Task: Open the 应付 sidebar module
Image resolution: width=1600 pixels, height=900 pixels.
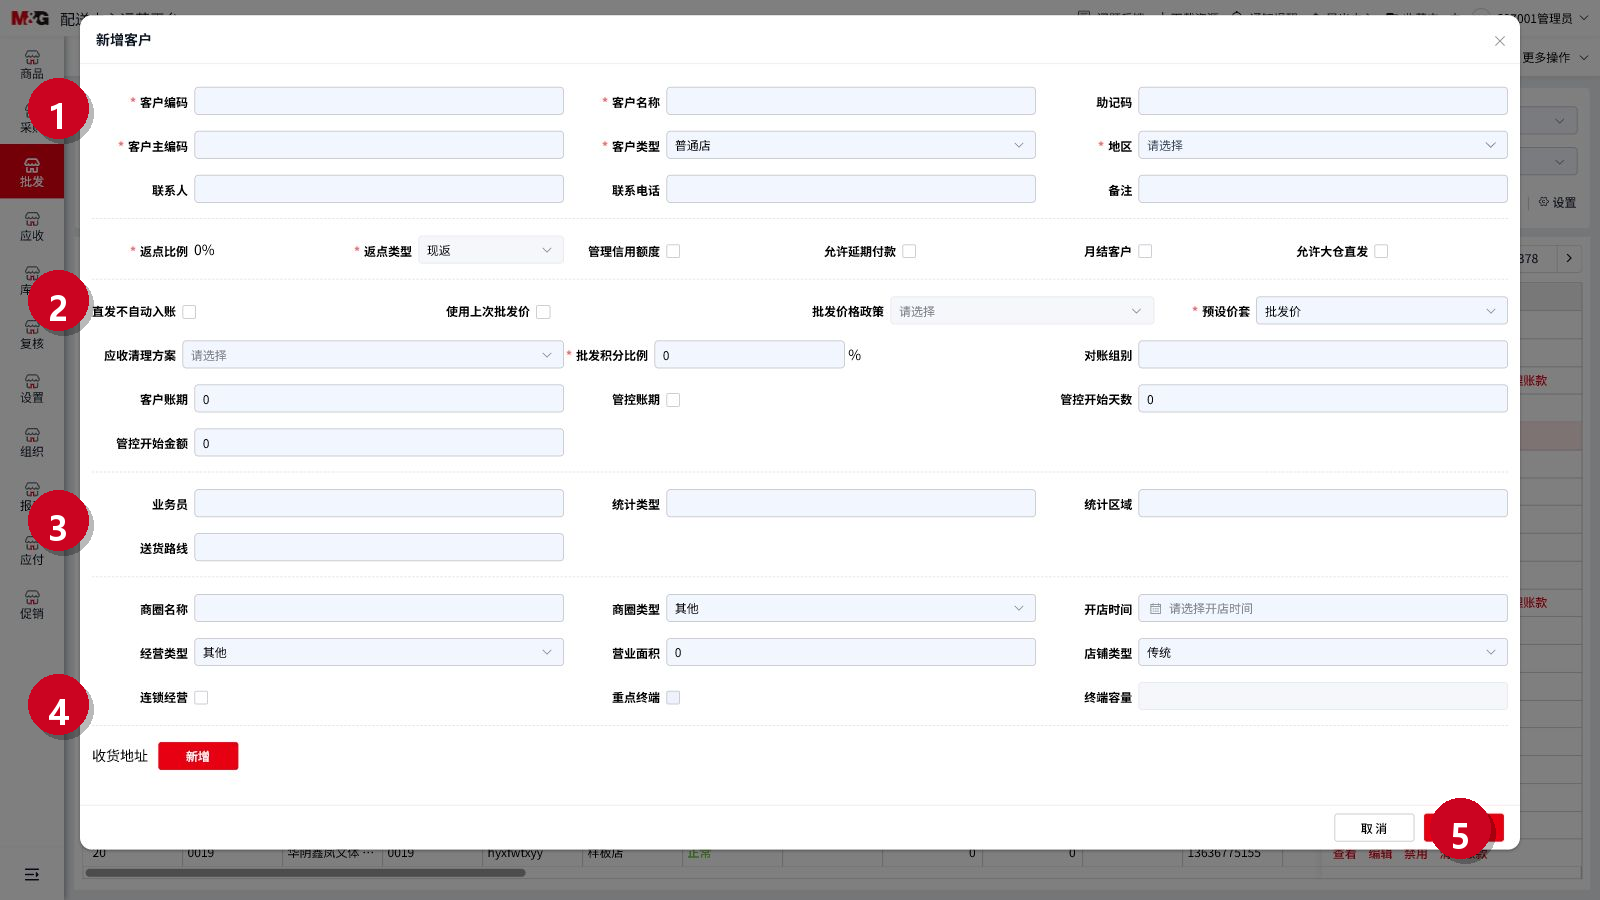Action: (x=32, y=551)
